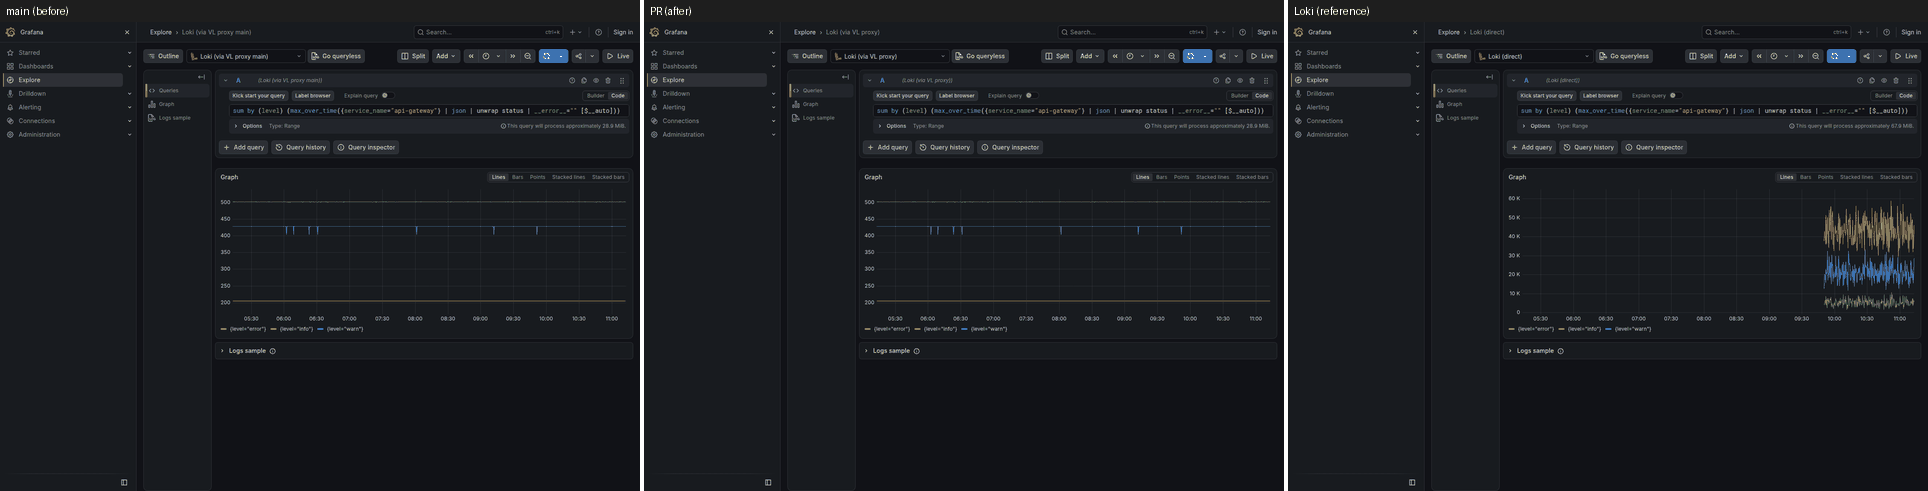Open the datasource picker "Loki (via VL proxy main)"

click(246, 56)
